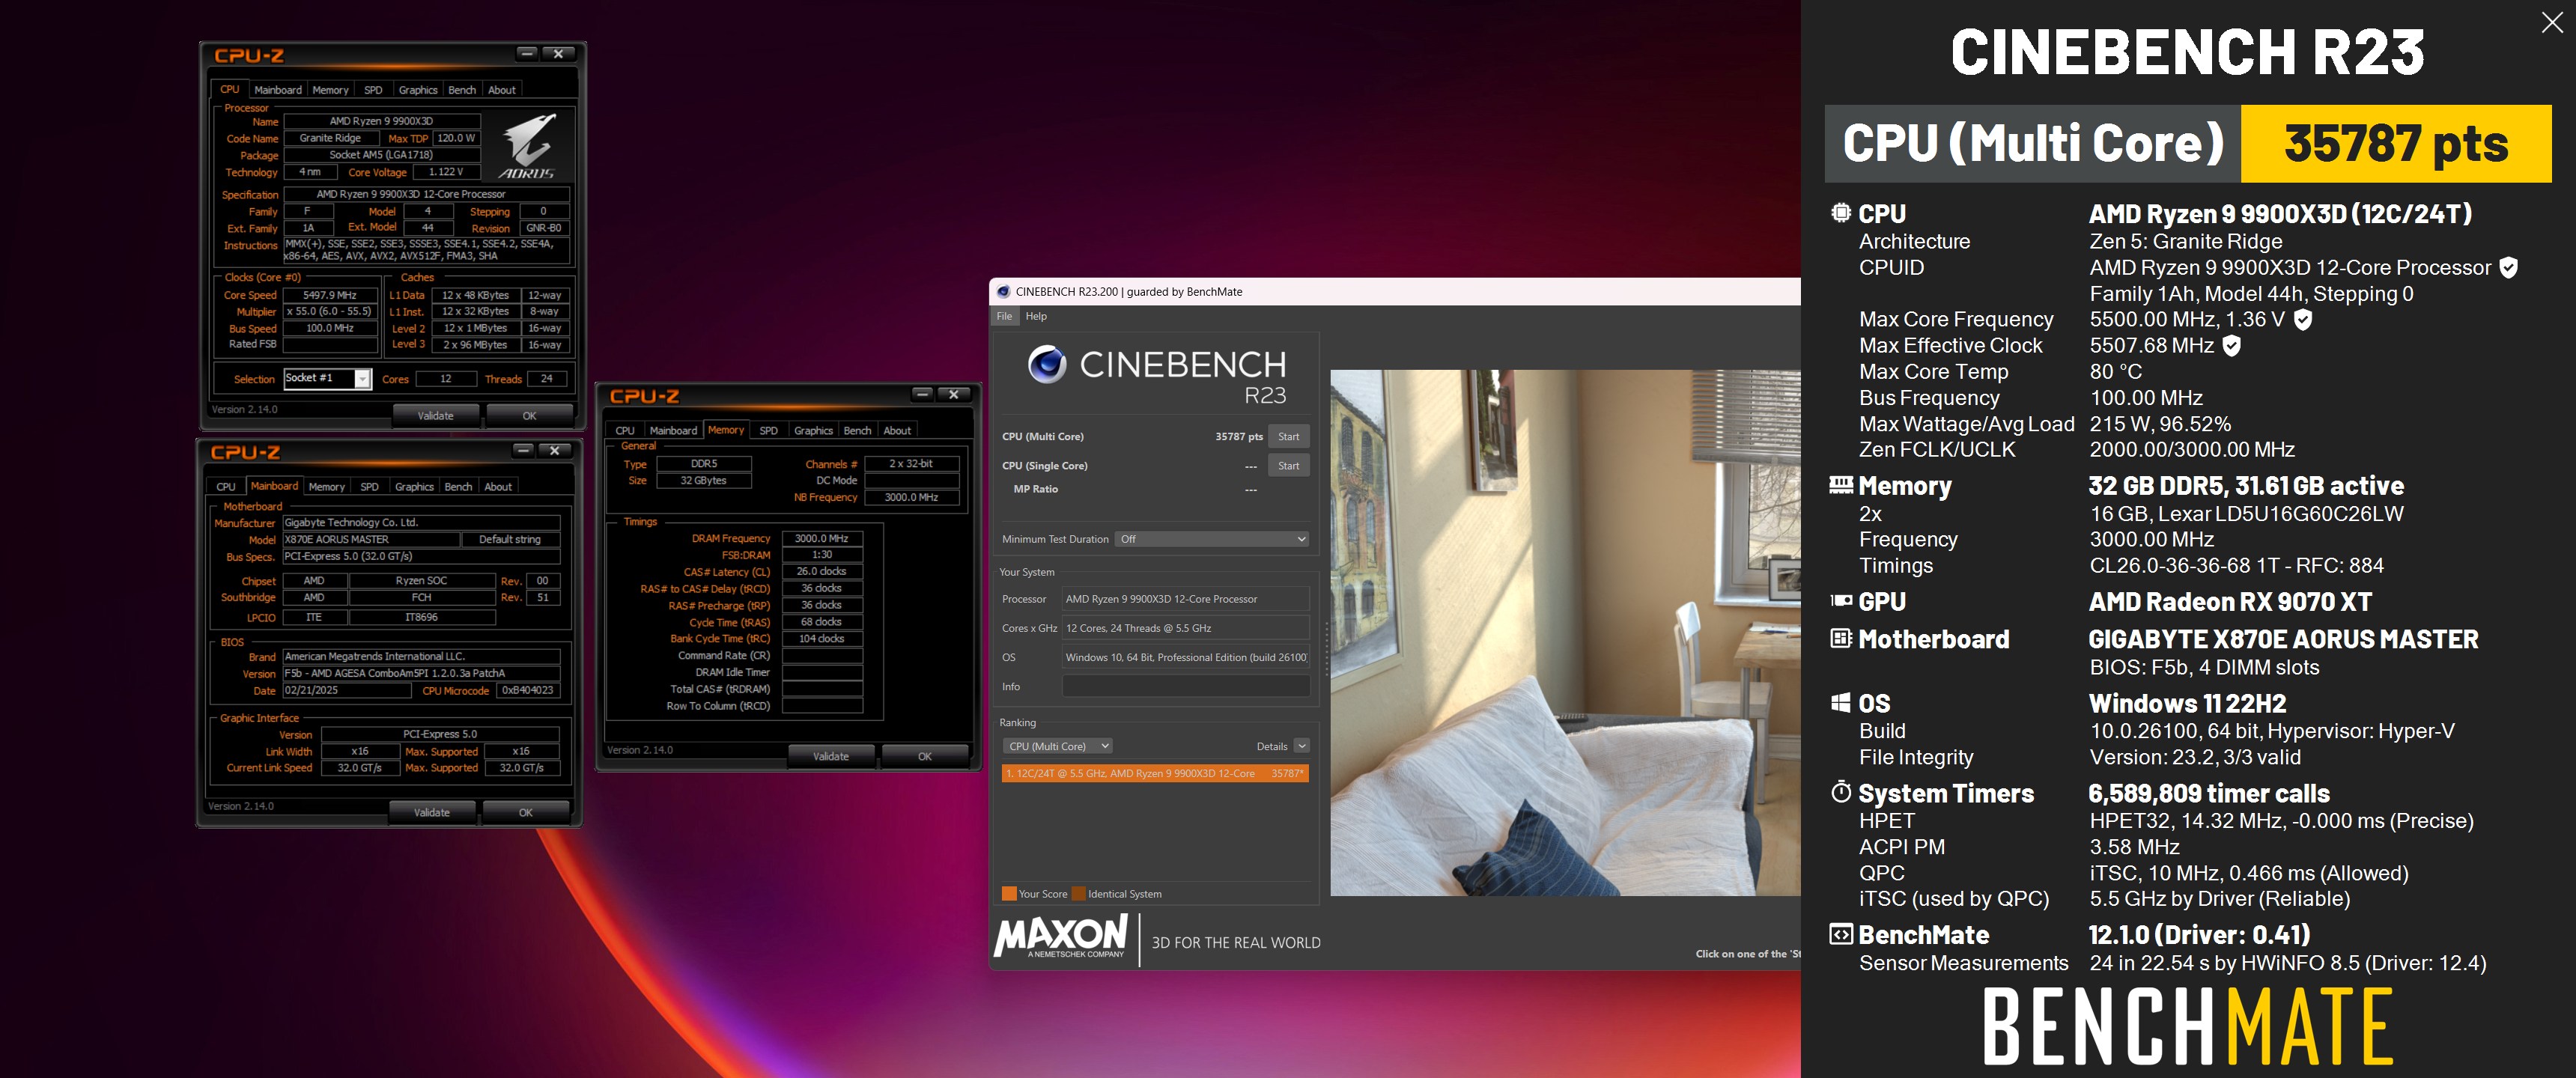Expand the Details dropdown arrow in Ranking

click(1301, 746)
